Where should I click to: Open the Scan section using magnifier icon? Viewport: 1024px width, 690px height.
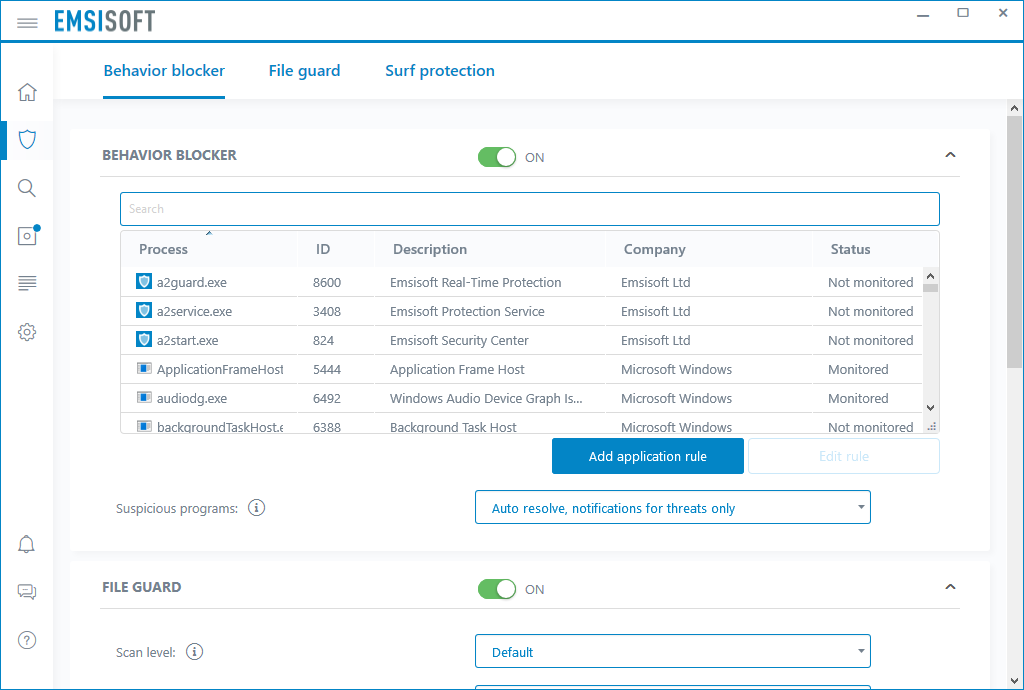click(27, 187)
